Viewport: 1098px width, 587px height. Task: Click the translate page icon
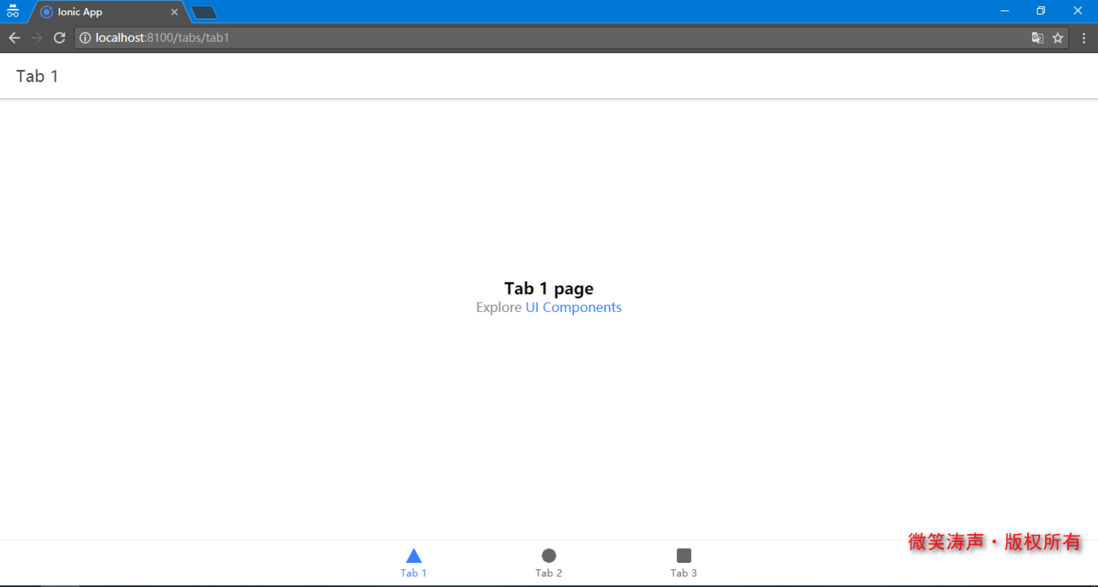[1037, 38]
